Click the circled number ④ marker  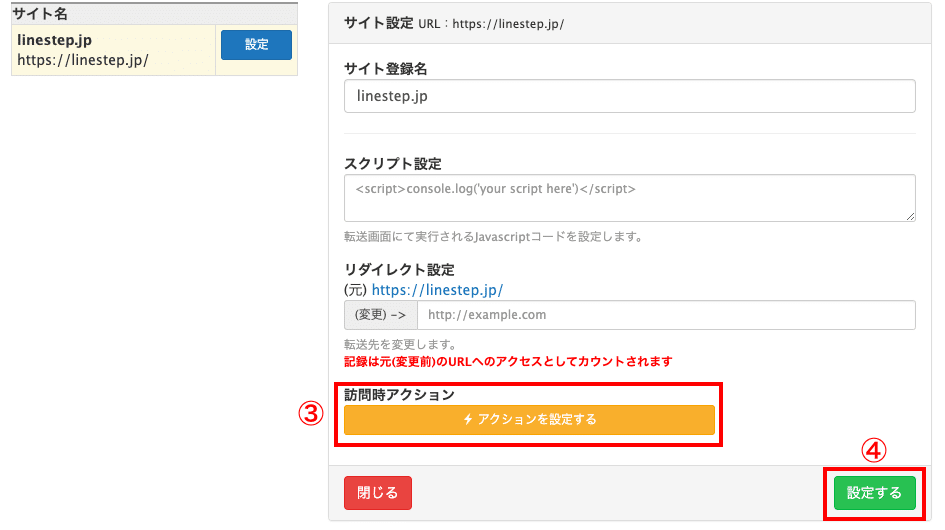874,451
